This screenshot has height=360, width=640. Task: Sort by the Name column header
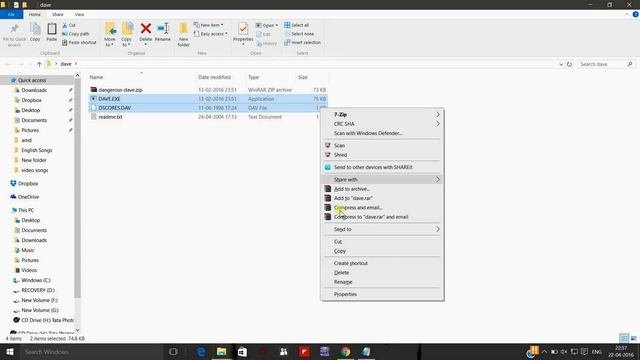tap(141, 77)
